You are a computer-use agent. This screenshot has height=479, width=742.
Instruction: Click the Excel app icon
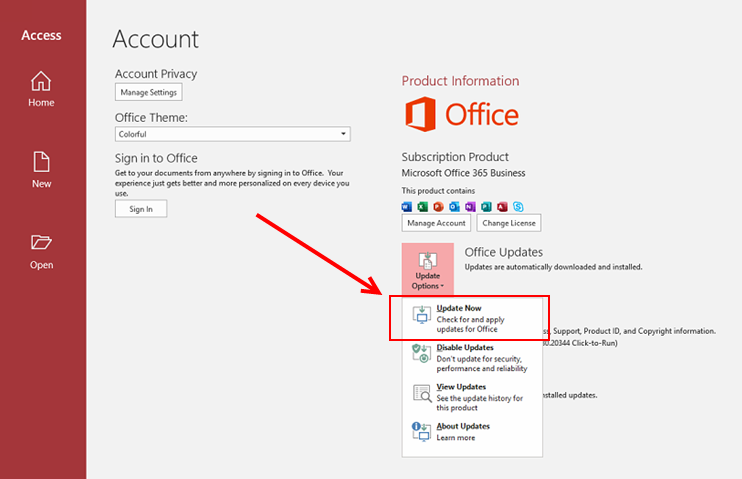[x=423, y=207]
